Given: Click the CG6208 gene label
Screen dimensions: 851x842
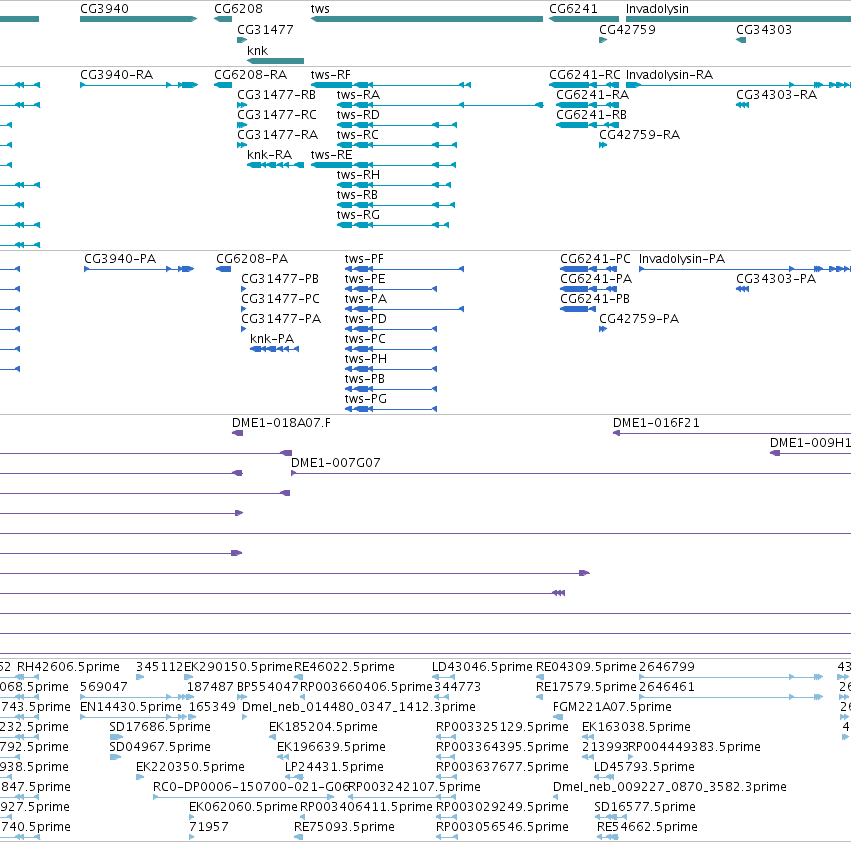Looking at the screenshot, I should [238, 9].
